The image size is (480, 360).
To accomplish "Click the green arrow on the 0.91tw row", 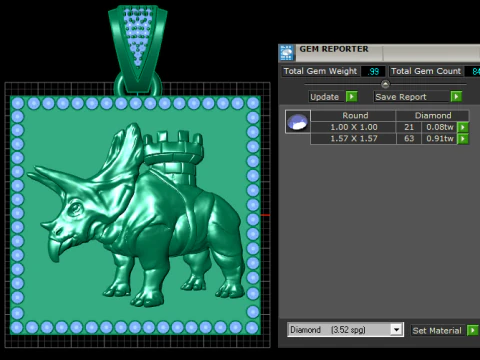I will pyautogui.click(x=463, y=138).
